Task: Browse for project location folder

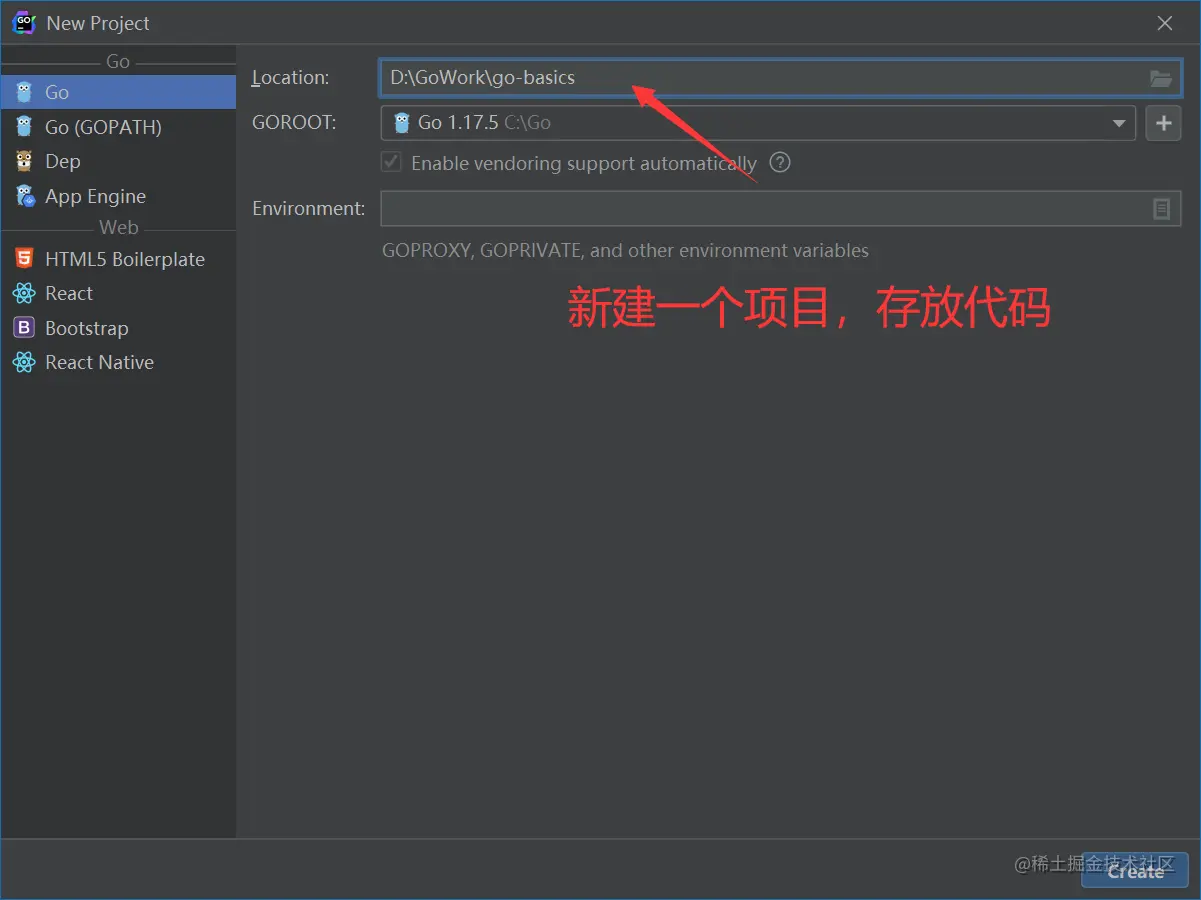Action: pos(1160,78)
